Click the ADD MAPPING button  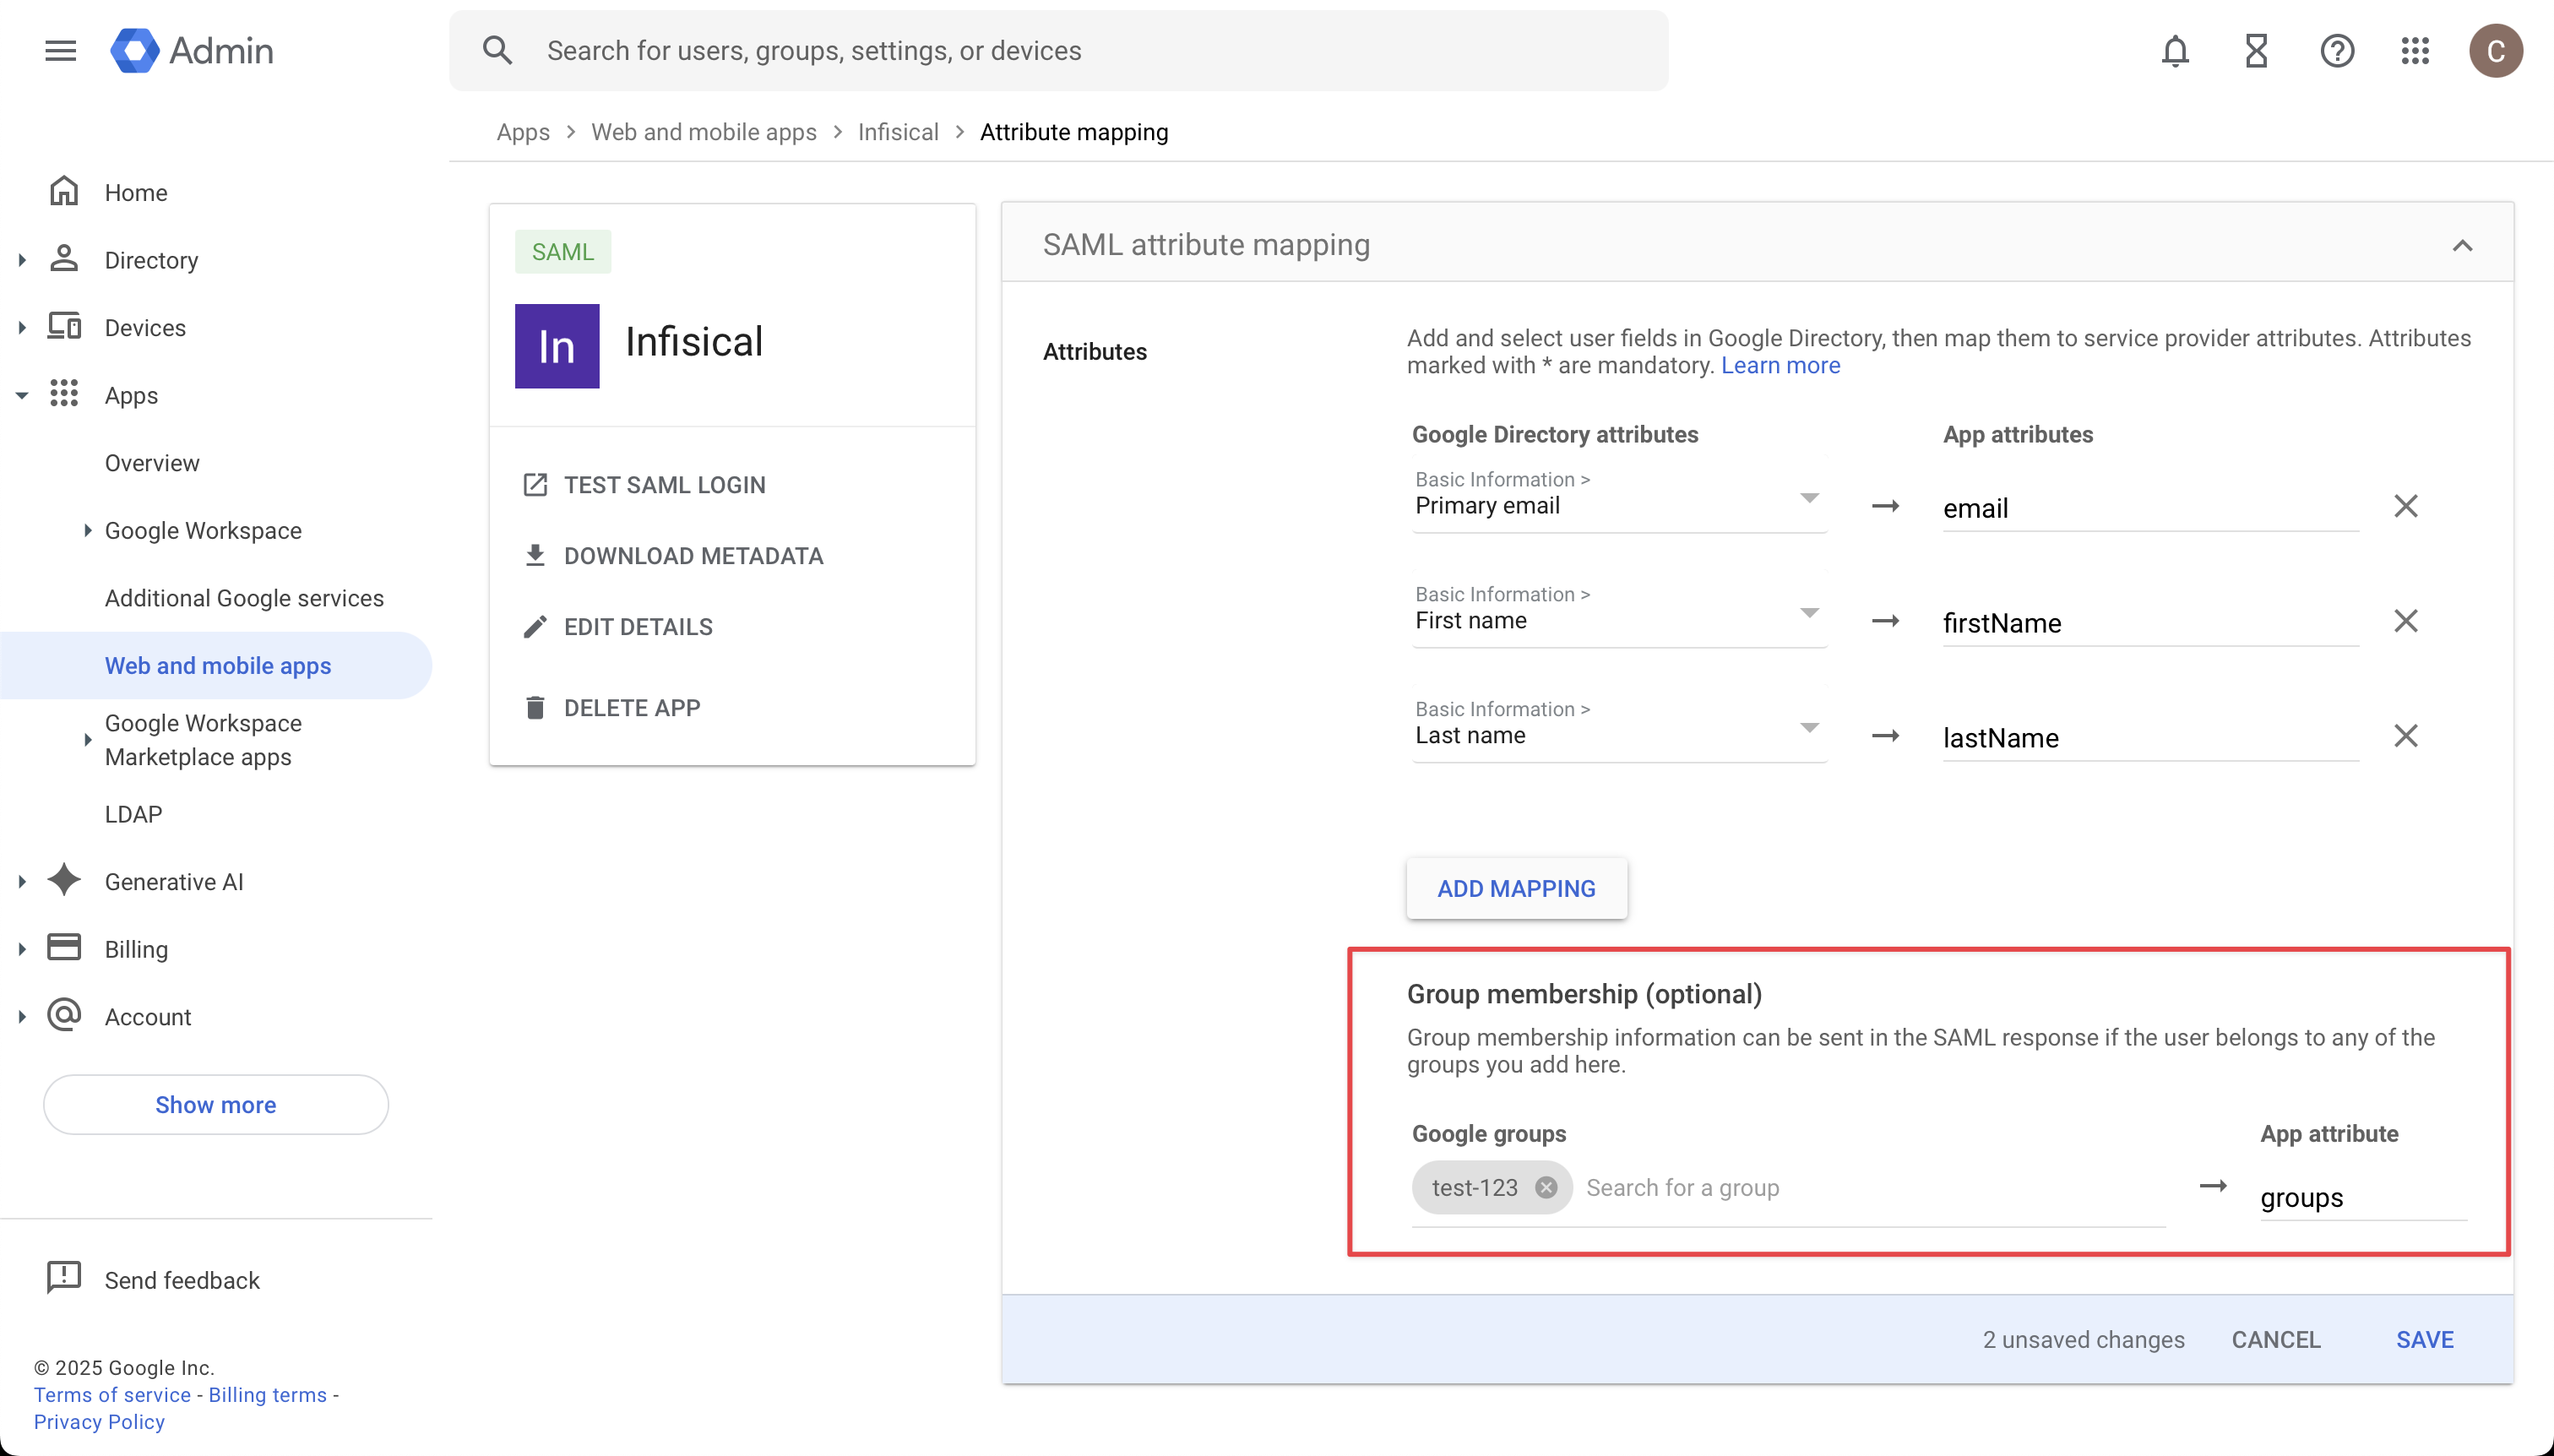[x=1516, y=888]
